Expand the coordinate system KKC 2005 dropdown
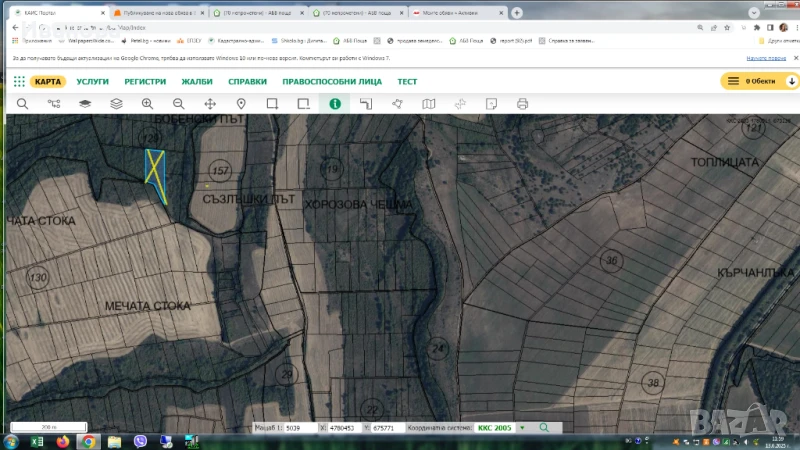 [x=521, y=427]
